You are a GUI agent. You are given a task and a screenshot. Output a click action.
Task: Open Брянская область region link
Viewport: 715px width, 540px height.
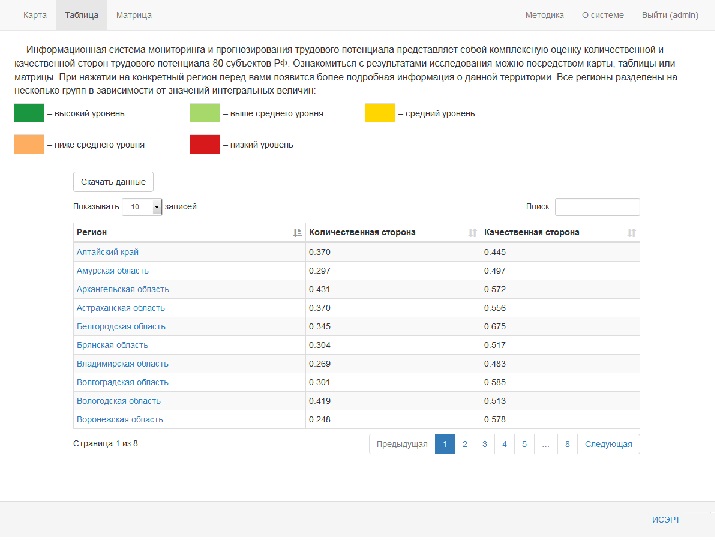pyautogui.click(x=112, y=345)
